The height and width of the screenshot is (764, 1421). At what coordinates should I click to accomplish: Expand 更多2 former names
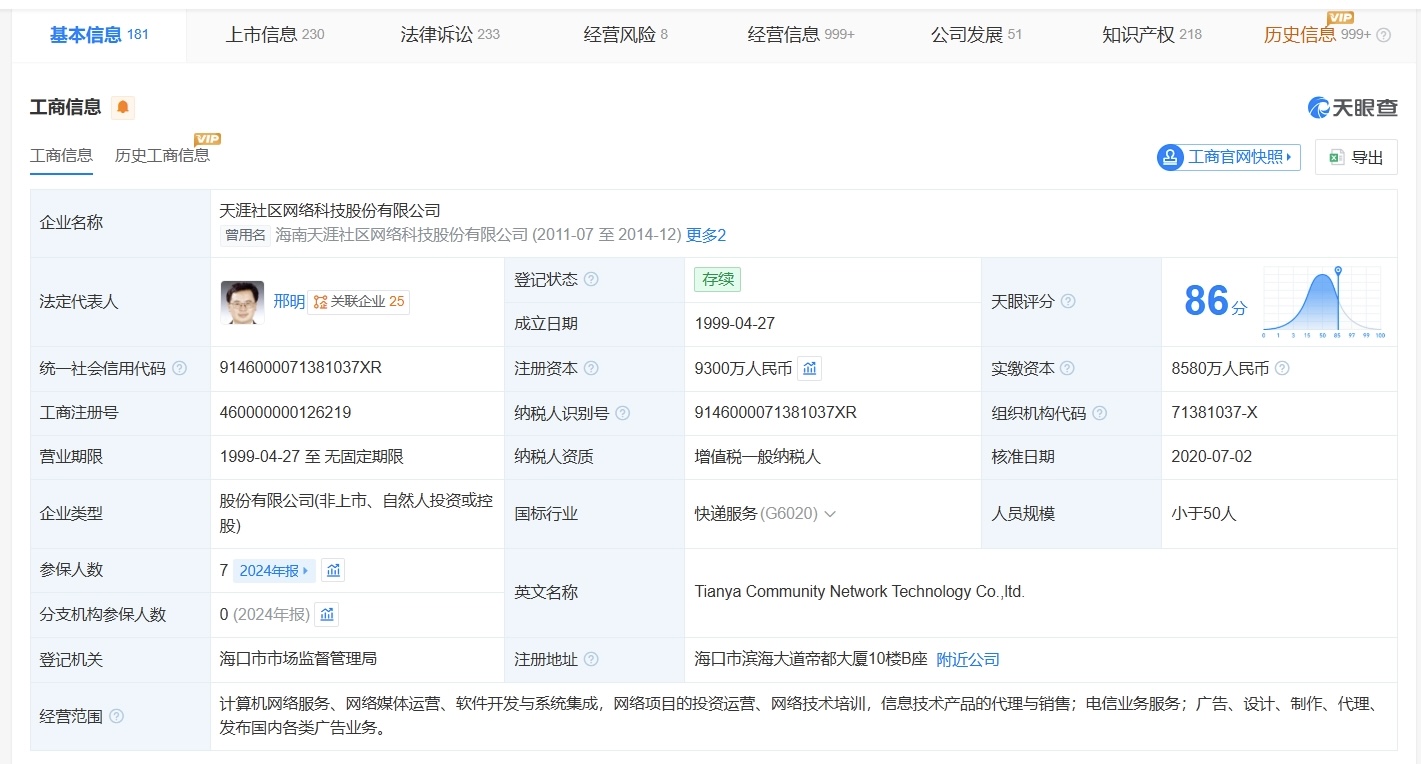706,235
